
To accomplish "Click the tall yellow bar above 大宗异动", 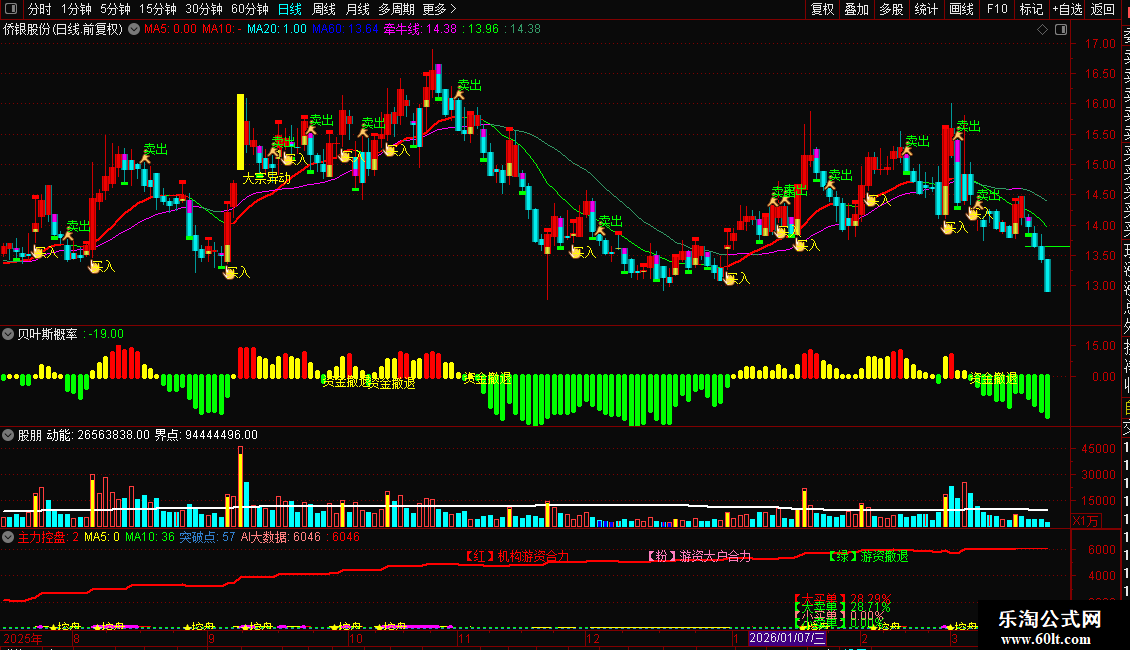I will [x=241, y=132].
